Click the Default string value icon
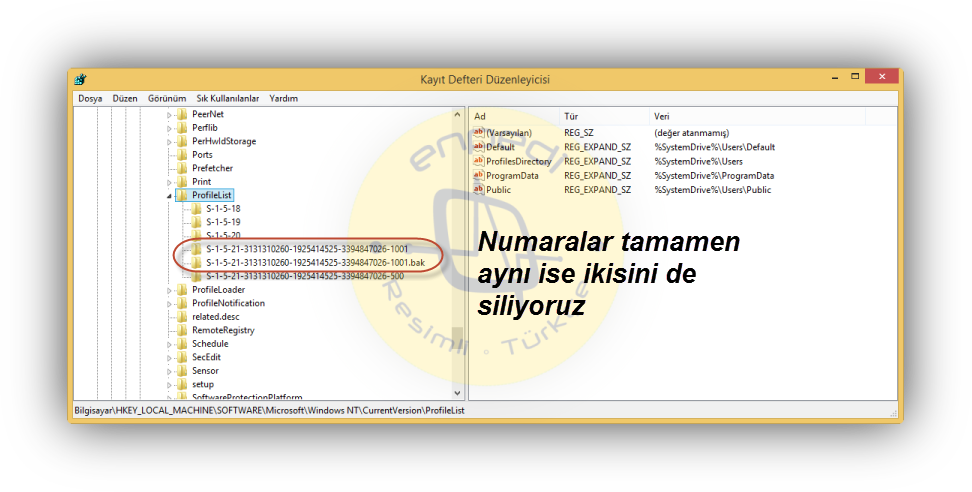This screenshot has width=972, height=492. 479,147
